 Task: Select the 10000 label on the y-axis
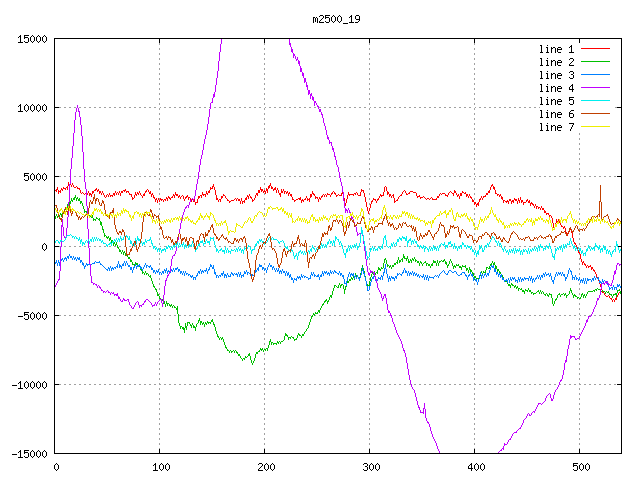[x=32, y=108]
